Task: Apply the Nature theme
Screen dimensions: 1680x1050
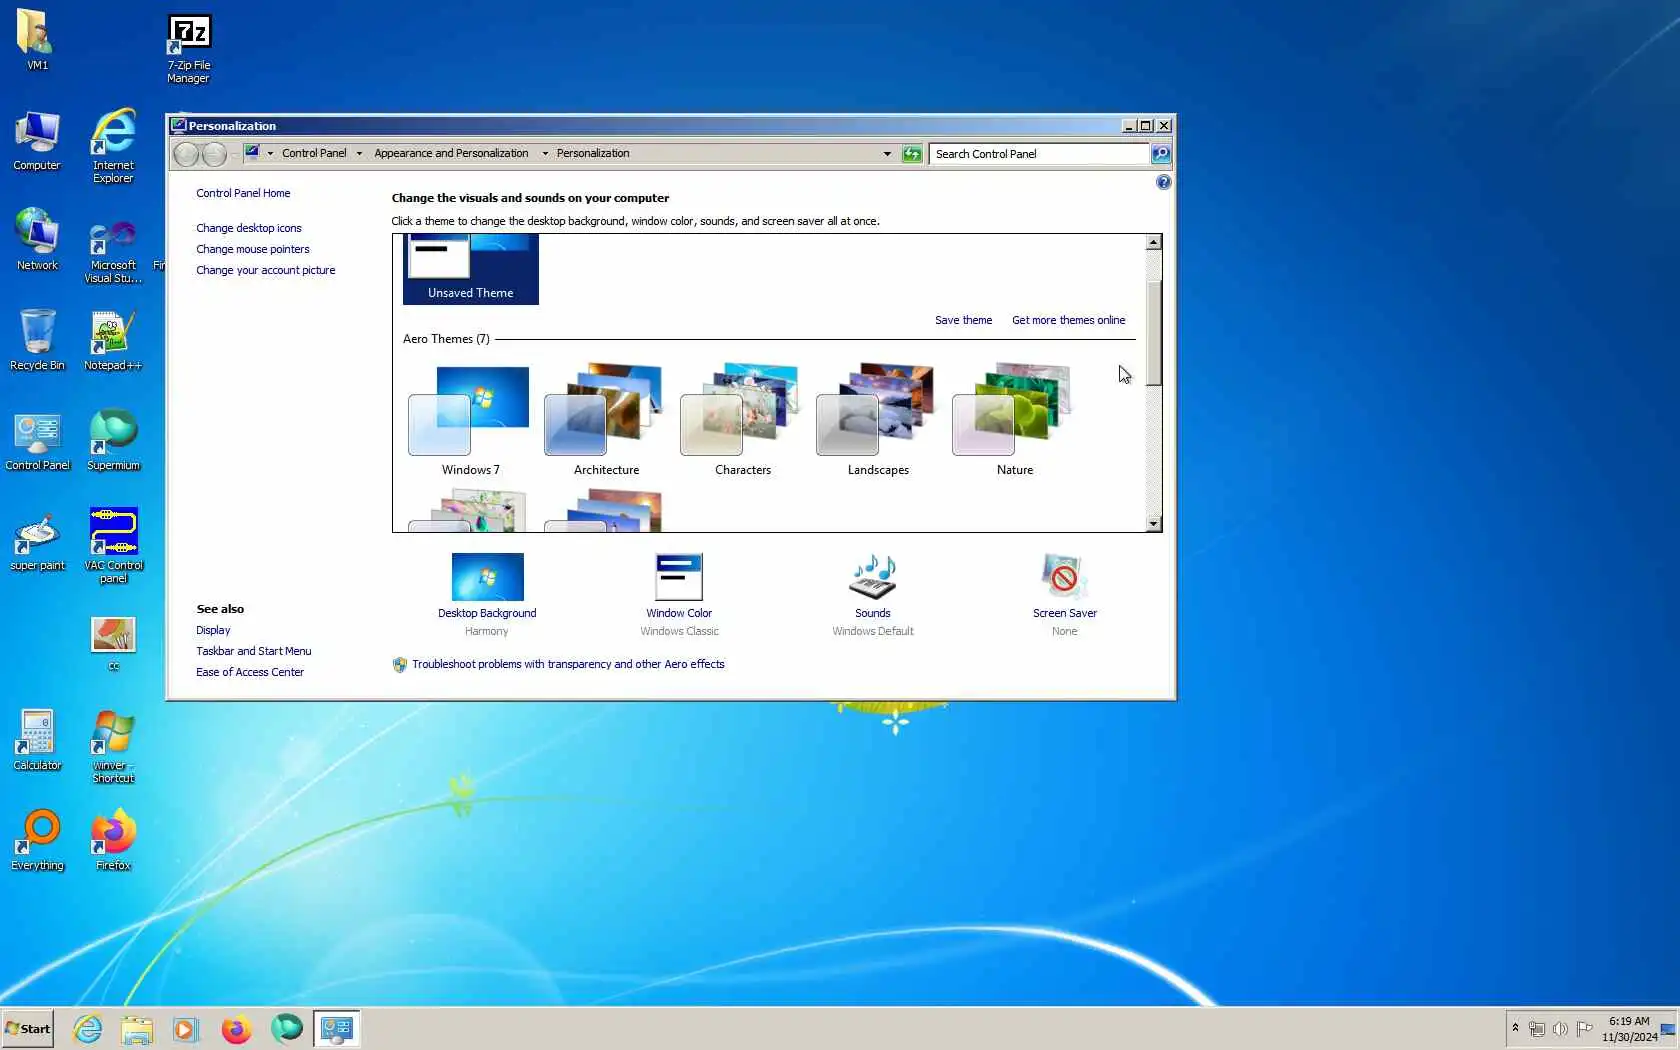Action: click(1014, 421)
